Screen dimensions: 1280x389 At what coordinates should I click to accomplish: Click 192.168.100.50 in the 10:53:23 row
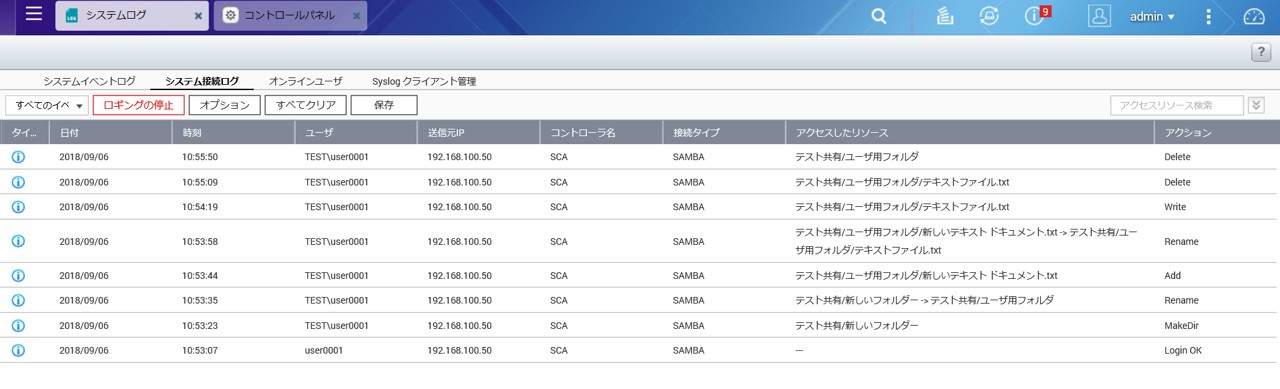tap(459, 325)
